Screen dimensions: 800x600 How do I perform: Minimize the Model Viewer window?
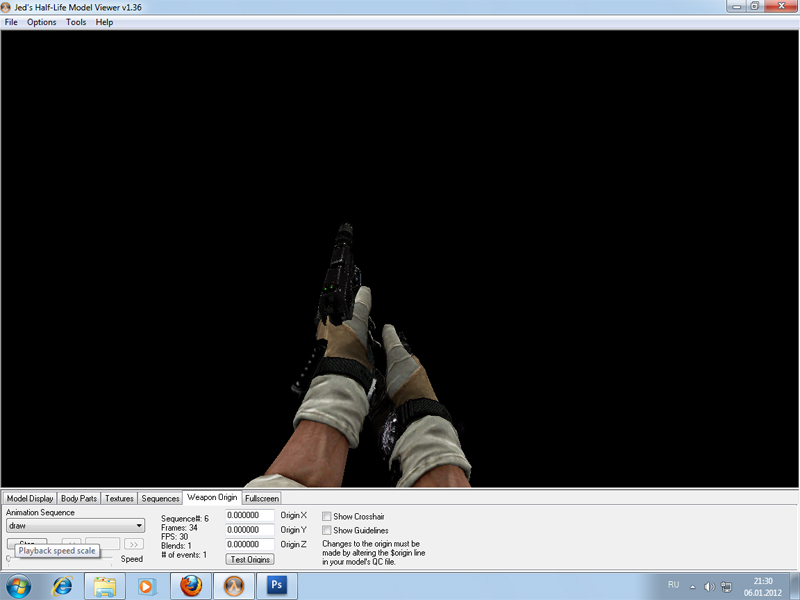(736, 7)
